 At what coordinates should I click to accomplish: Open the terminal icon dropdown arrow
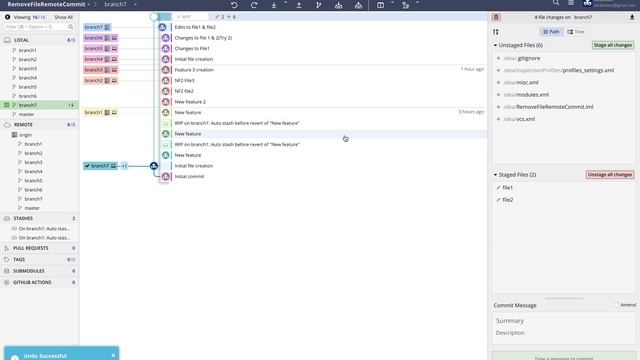(392, 3)
